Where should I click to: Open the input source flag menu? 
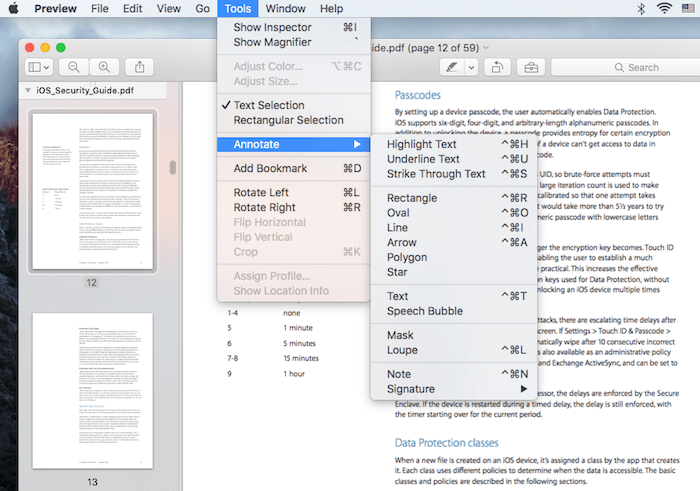(688, 8)
